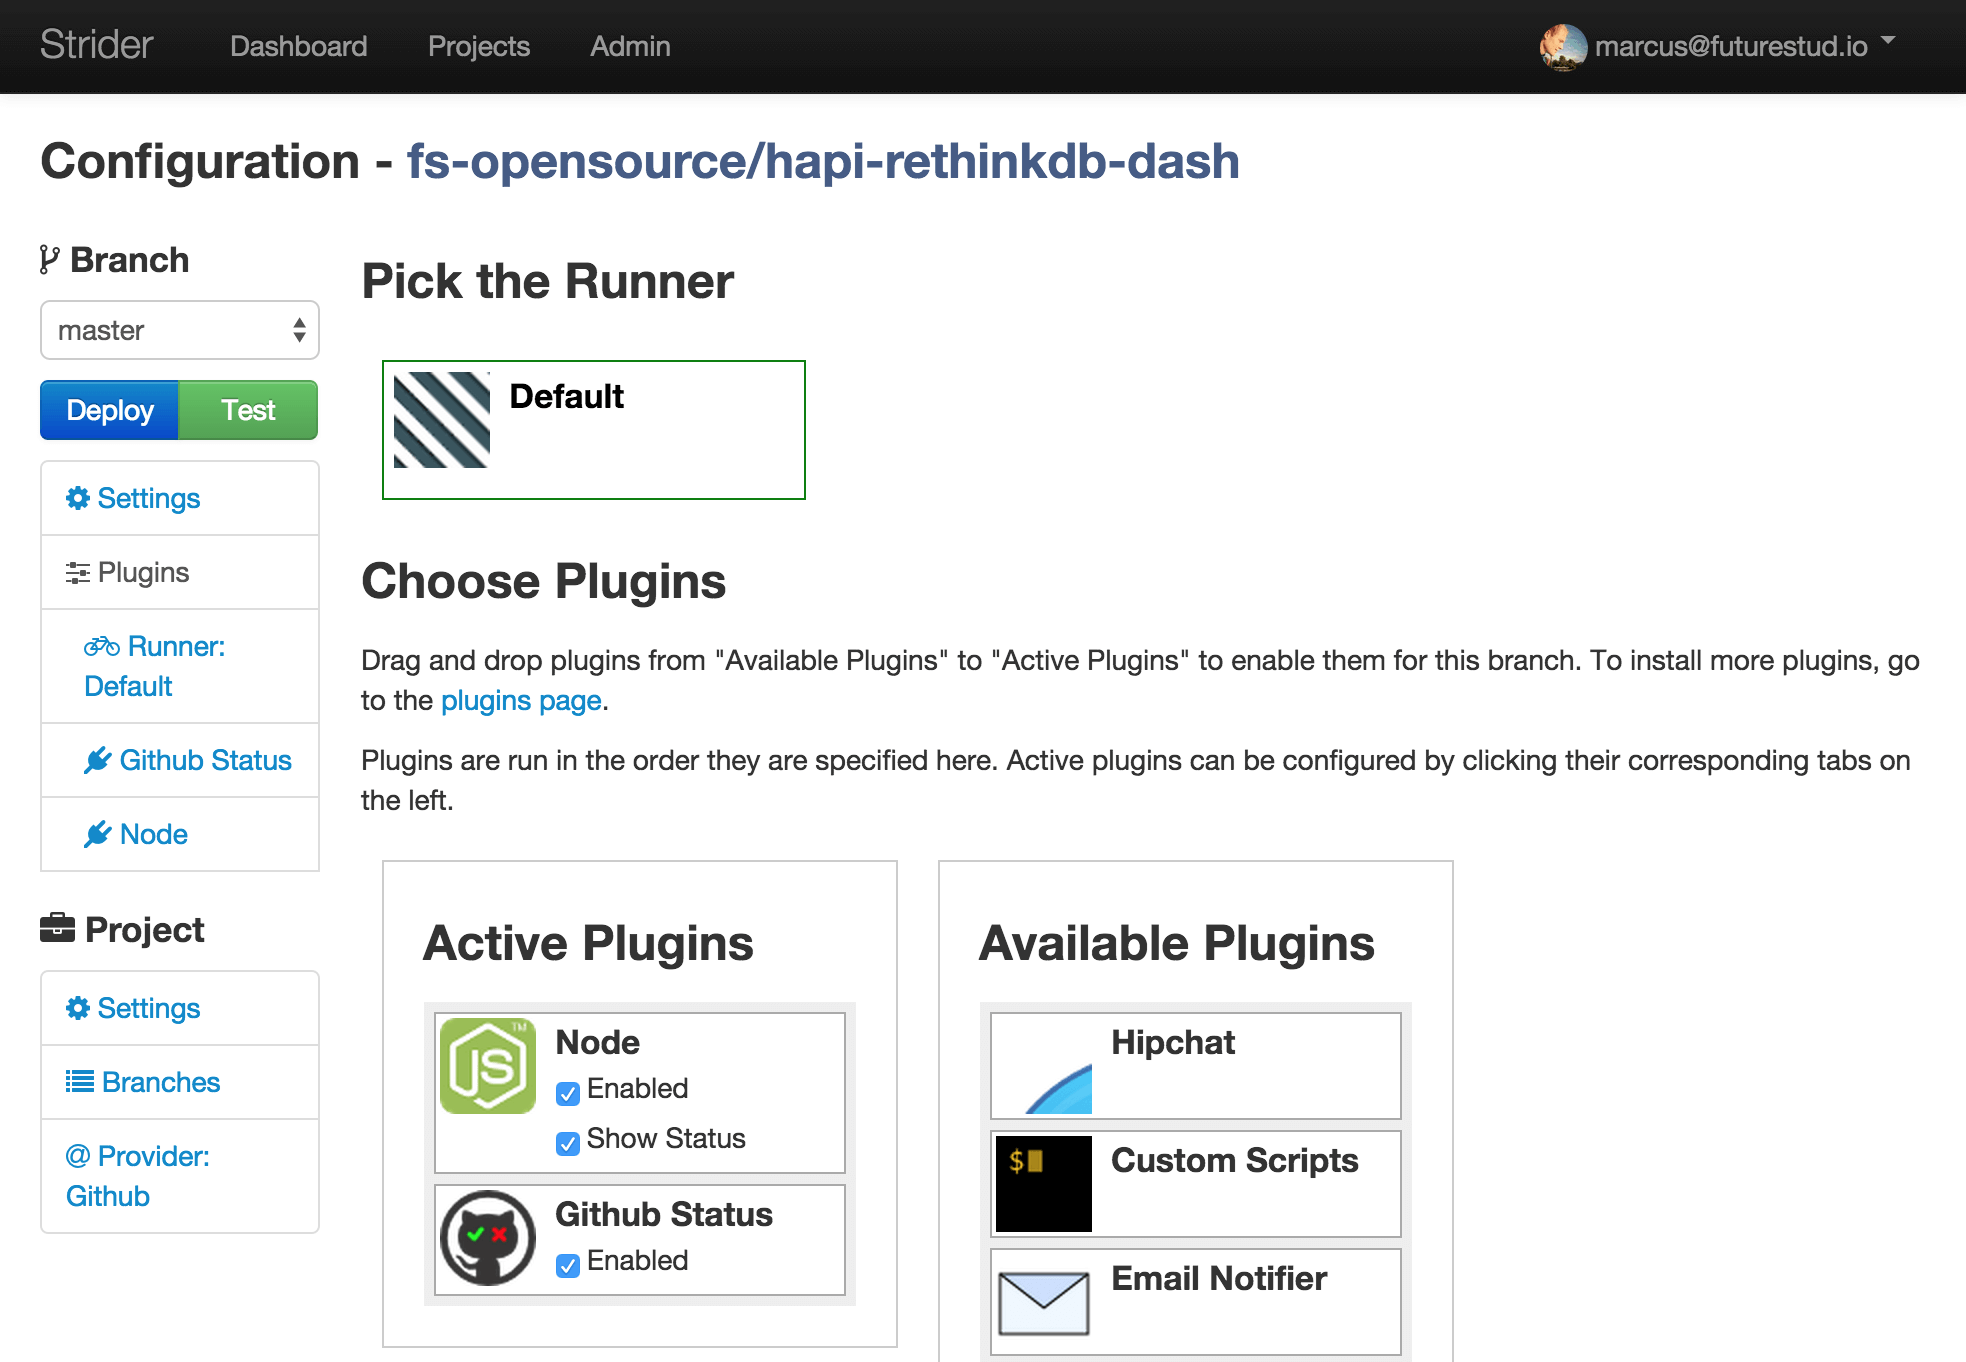Image resolution: width=1966 pixels, height=1362 pixels.
Task: Click the gear icon of branch Settings
Action: point(77,498)
